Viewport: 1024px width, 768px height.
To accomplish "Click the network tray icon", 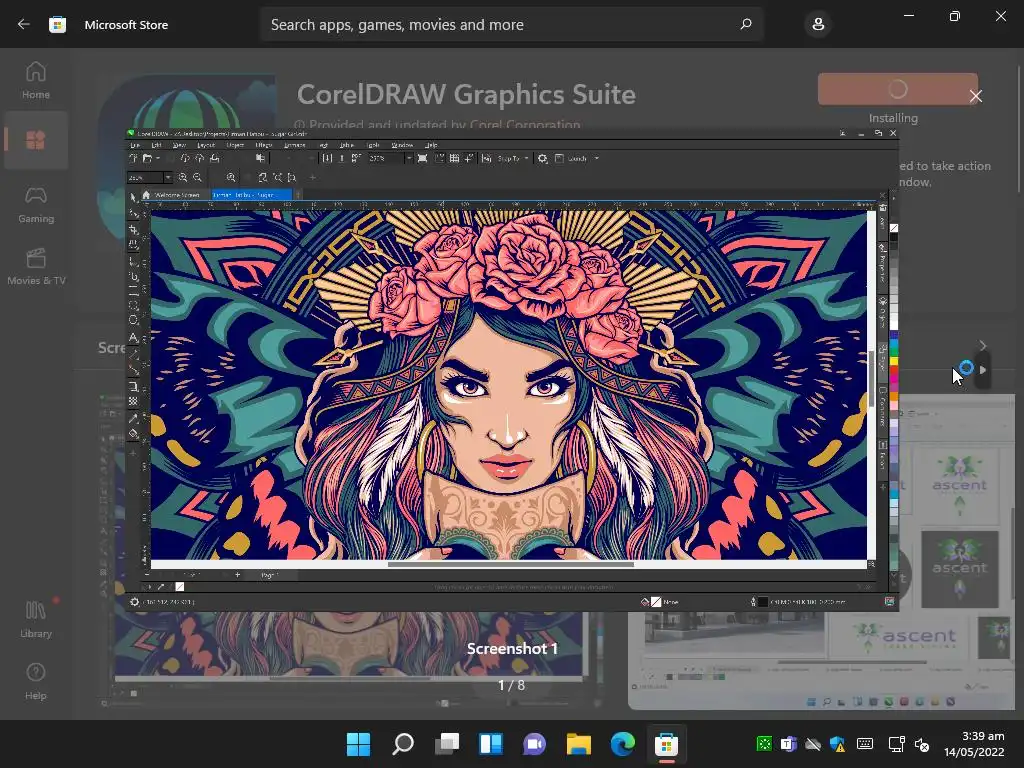I will pyautogui.click(x=896, y=743).
